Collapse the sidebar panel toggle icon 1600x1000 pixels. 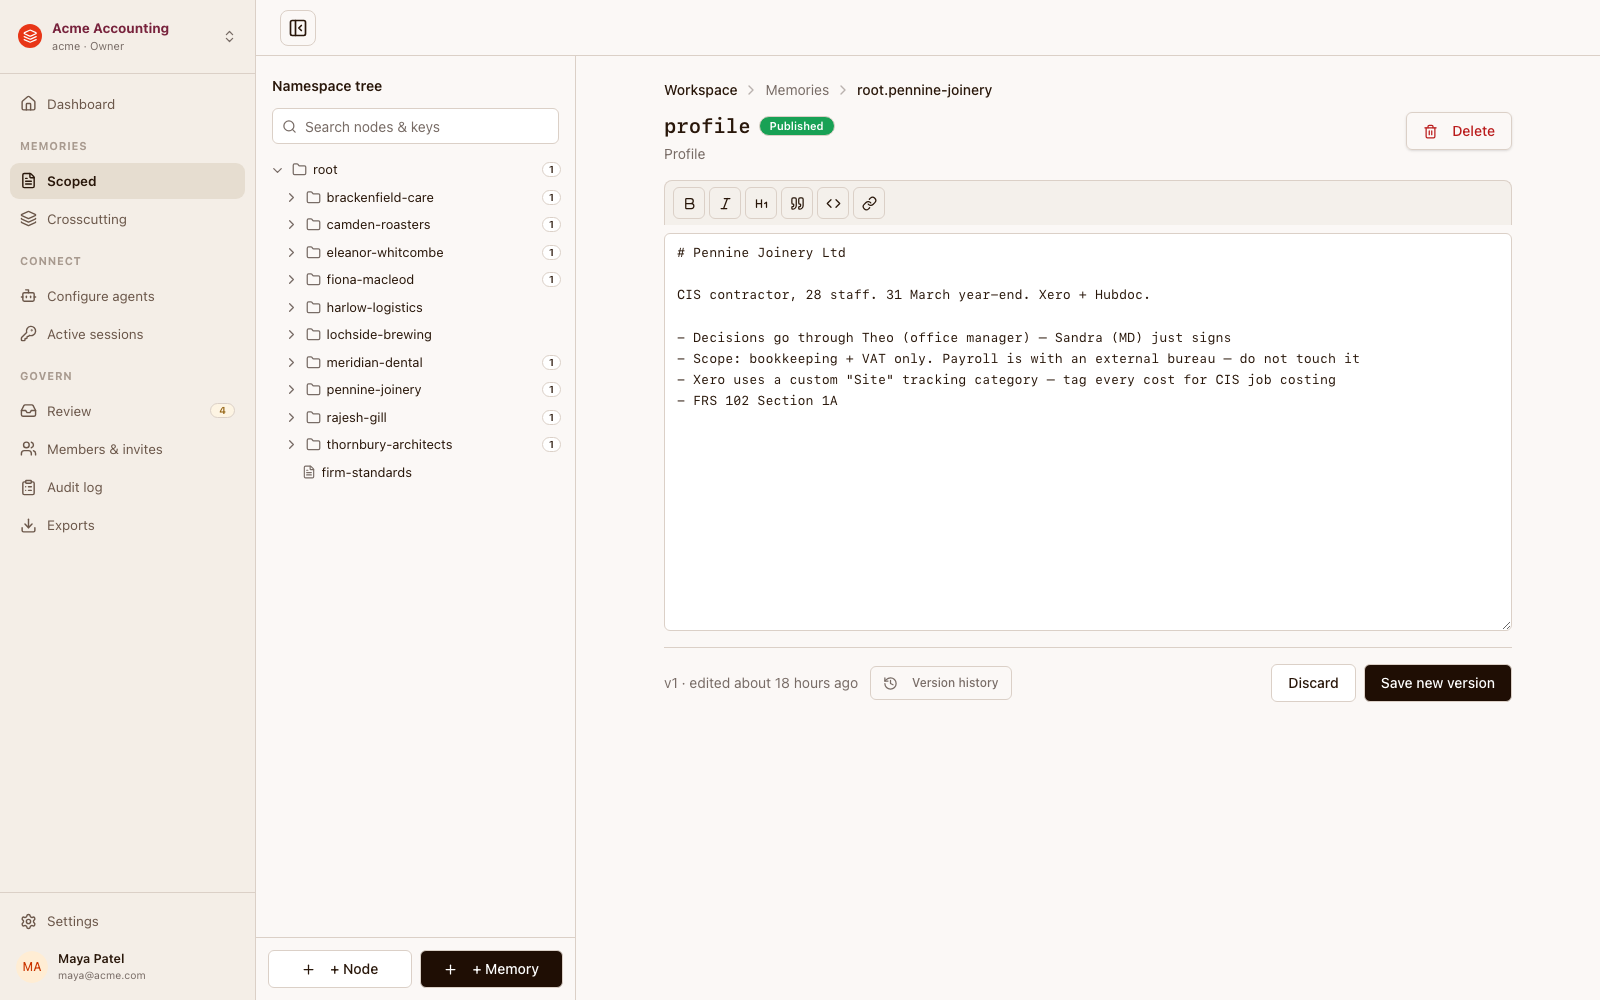tap(298, 28)
